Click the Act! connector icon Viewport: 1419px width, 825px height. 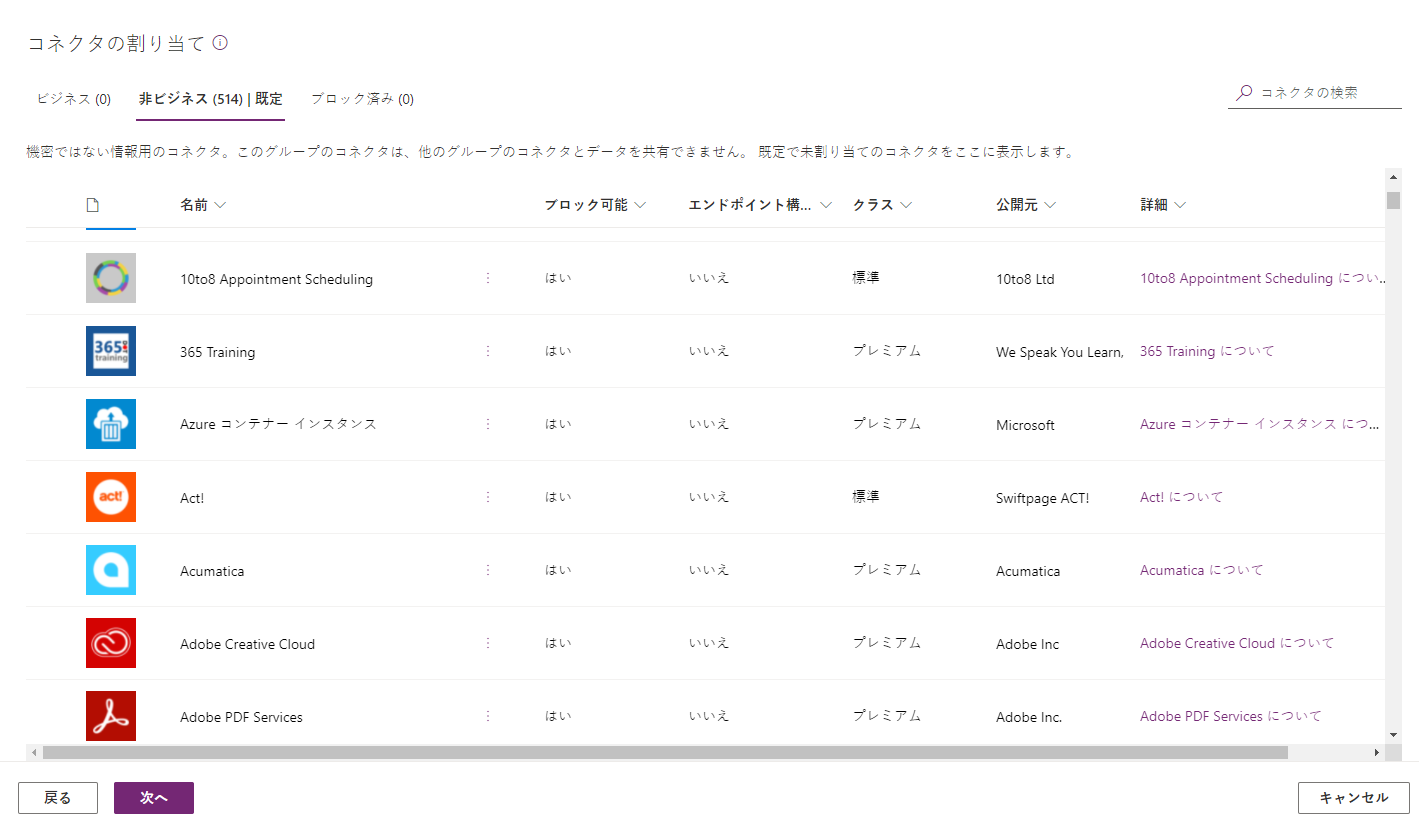pos(111,497)
